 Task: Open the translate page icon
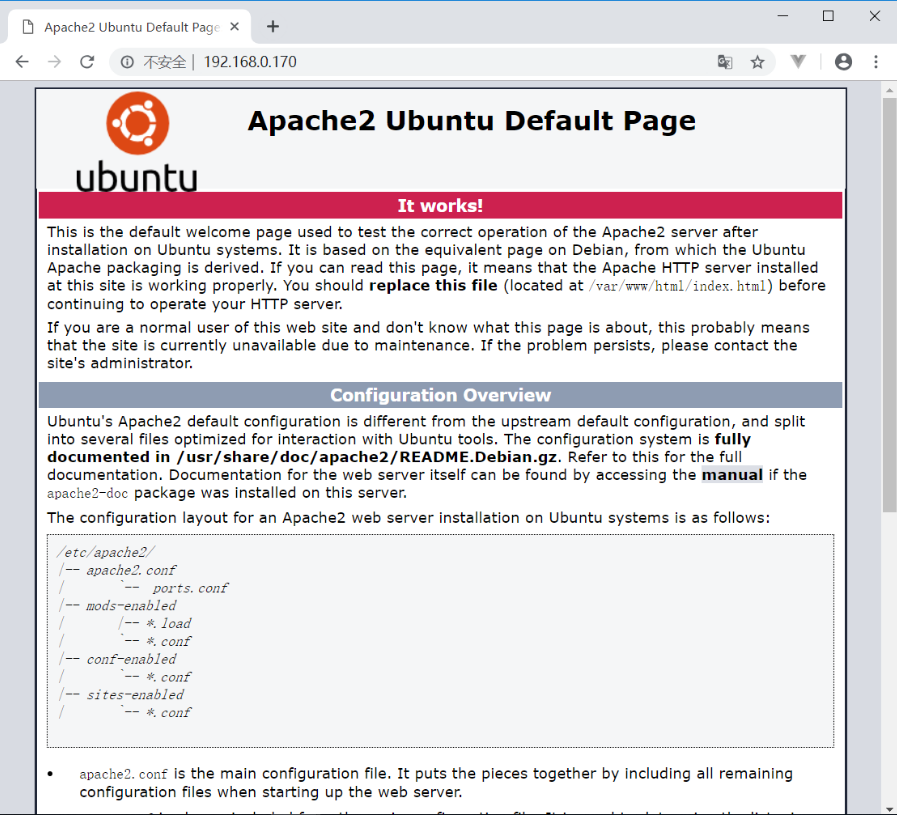(x=725, y=62)
